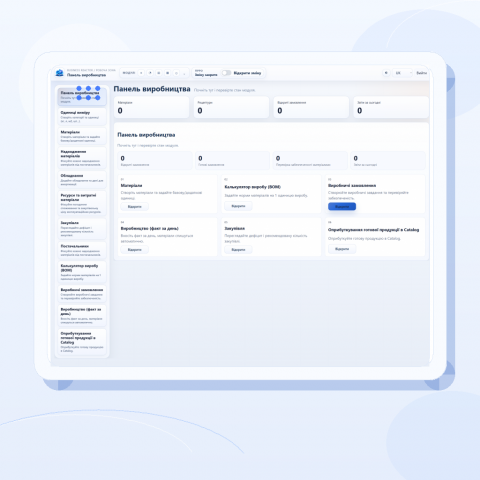480x480 pixels.
Task: Click Відкрити on the Закупівля card
Action: coord(238,250)
